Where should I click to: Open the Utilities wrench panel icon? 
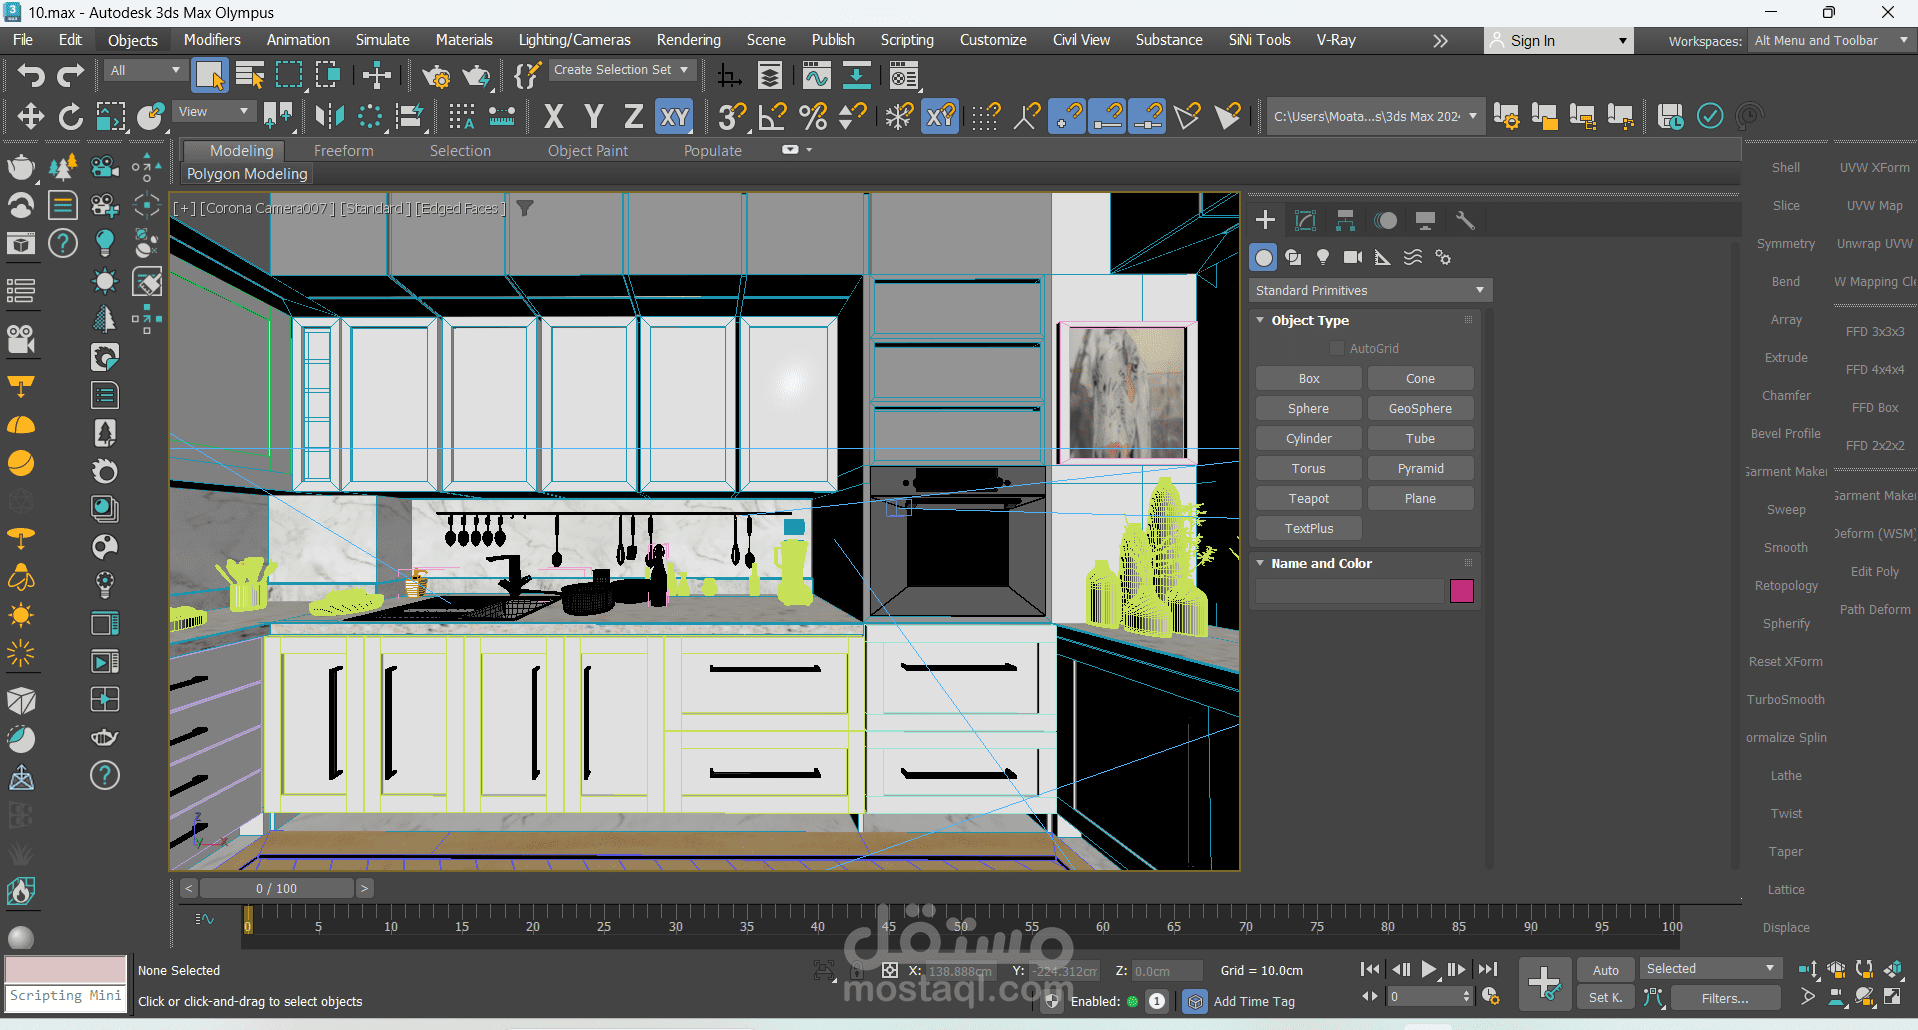coord(1465,220)
